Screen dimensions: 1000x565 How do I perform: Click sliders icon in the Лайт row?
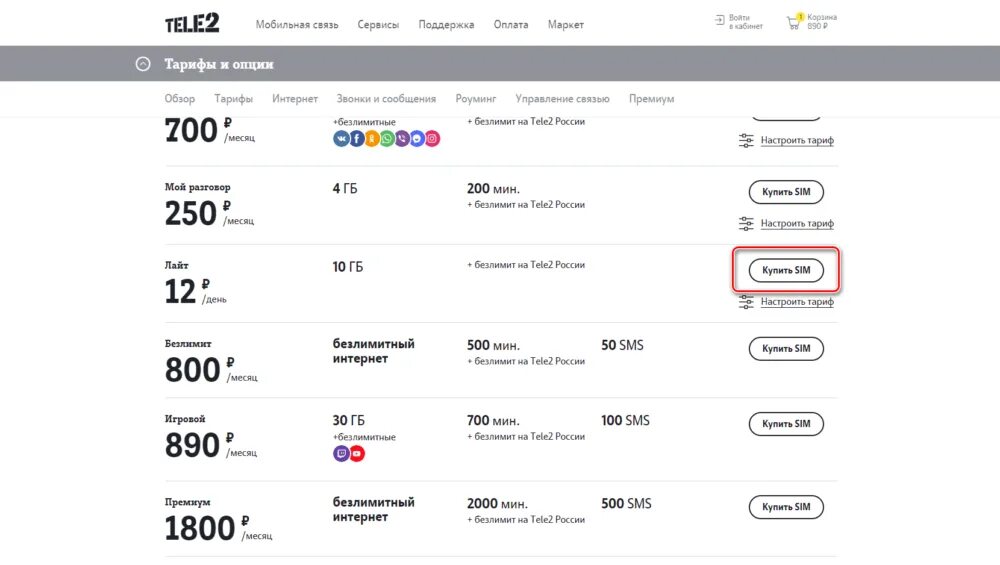[746, 302]
